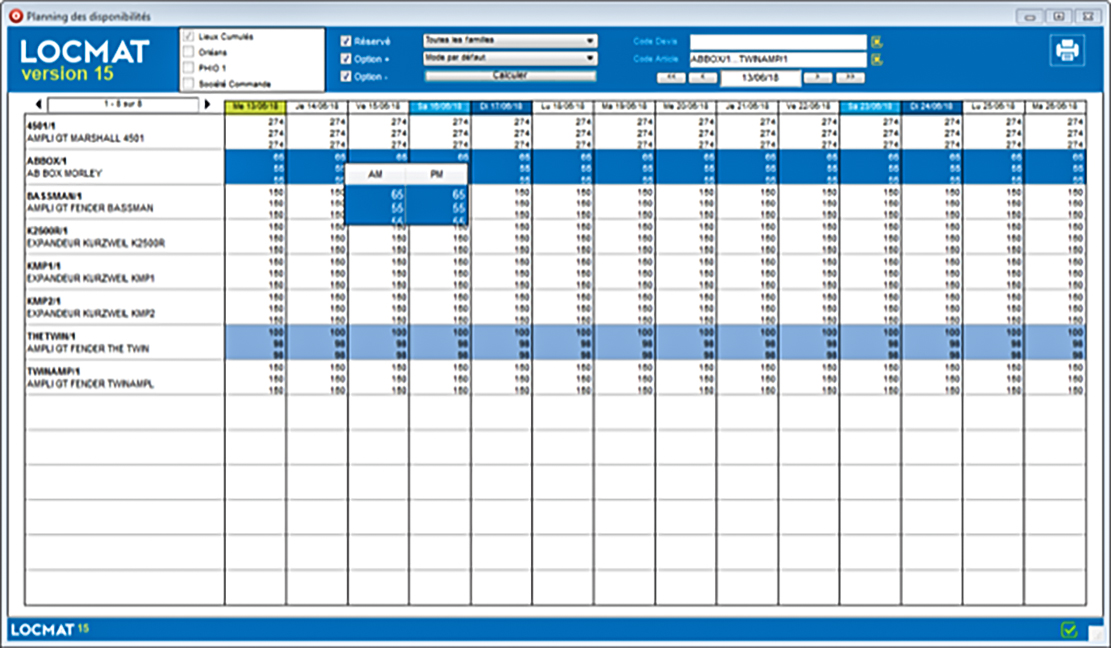Select the AB BOX MORLEY article row
This screenshot has height=648, width=1111.
pyautogui.click(x=125, y=167)
